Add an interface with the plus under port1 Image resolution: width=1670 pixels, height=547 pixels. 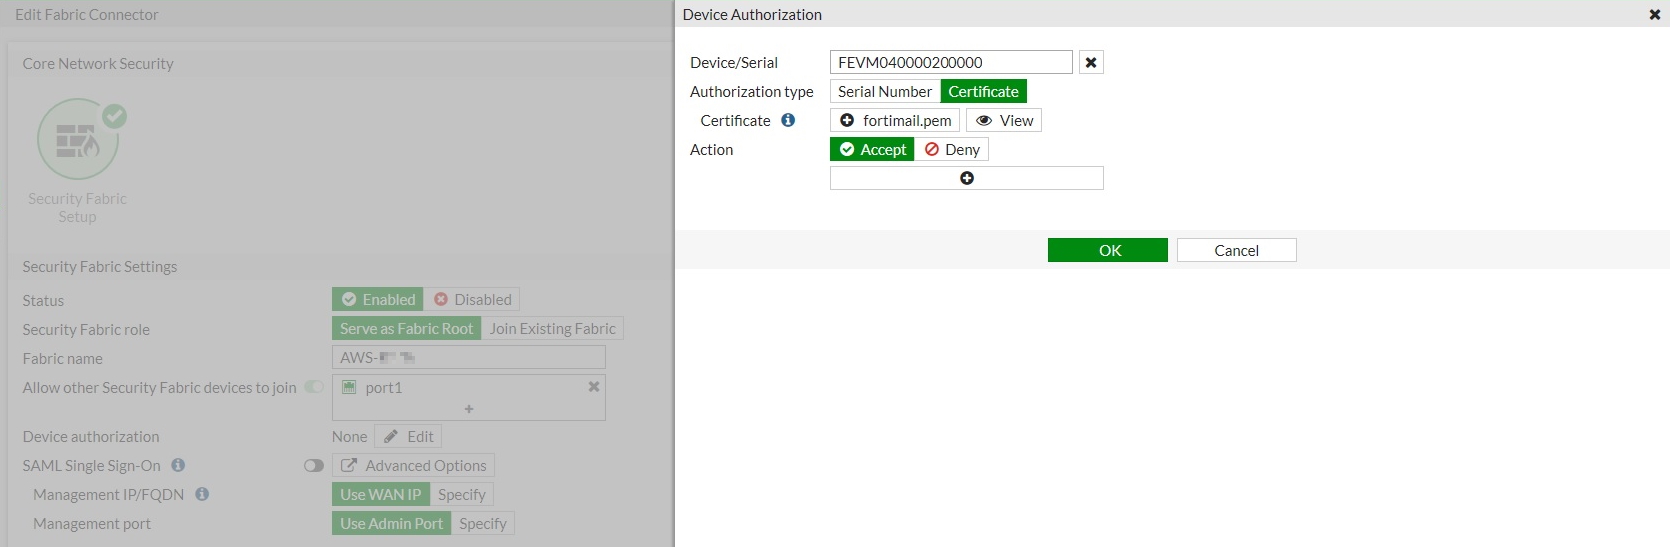tap(469, 409)
